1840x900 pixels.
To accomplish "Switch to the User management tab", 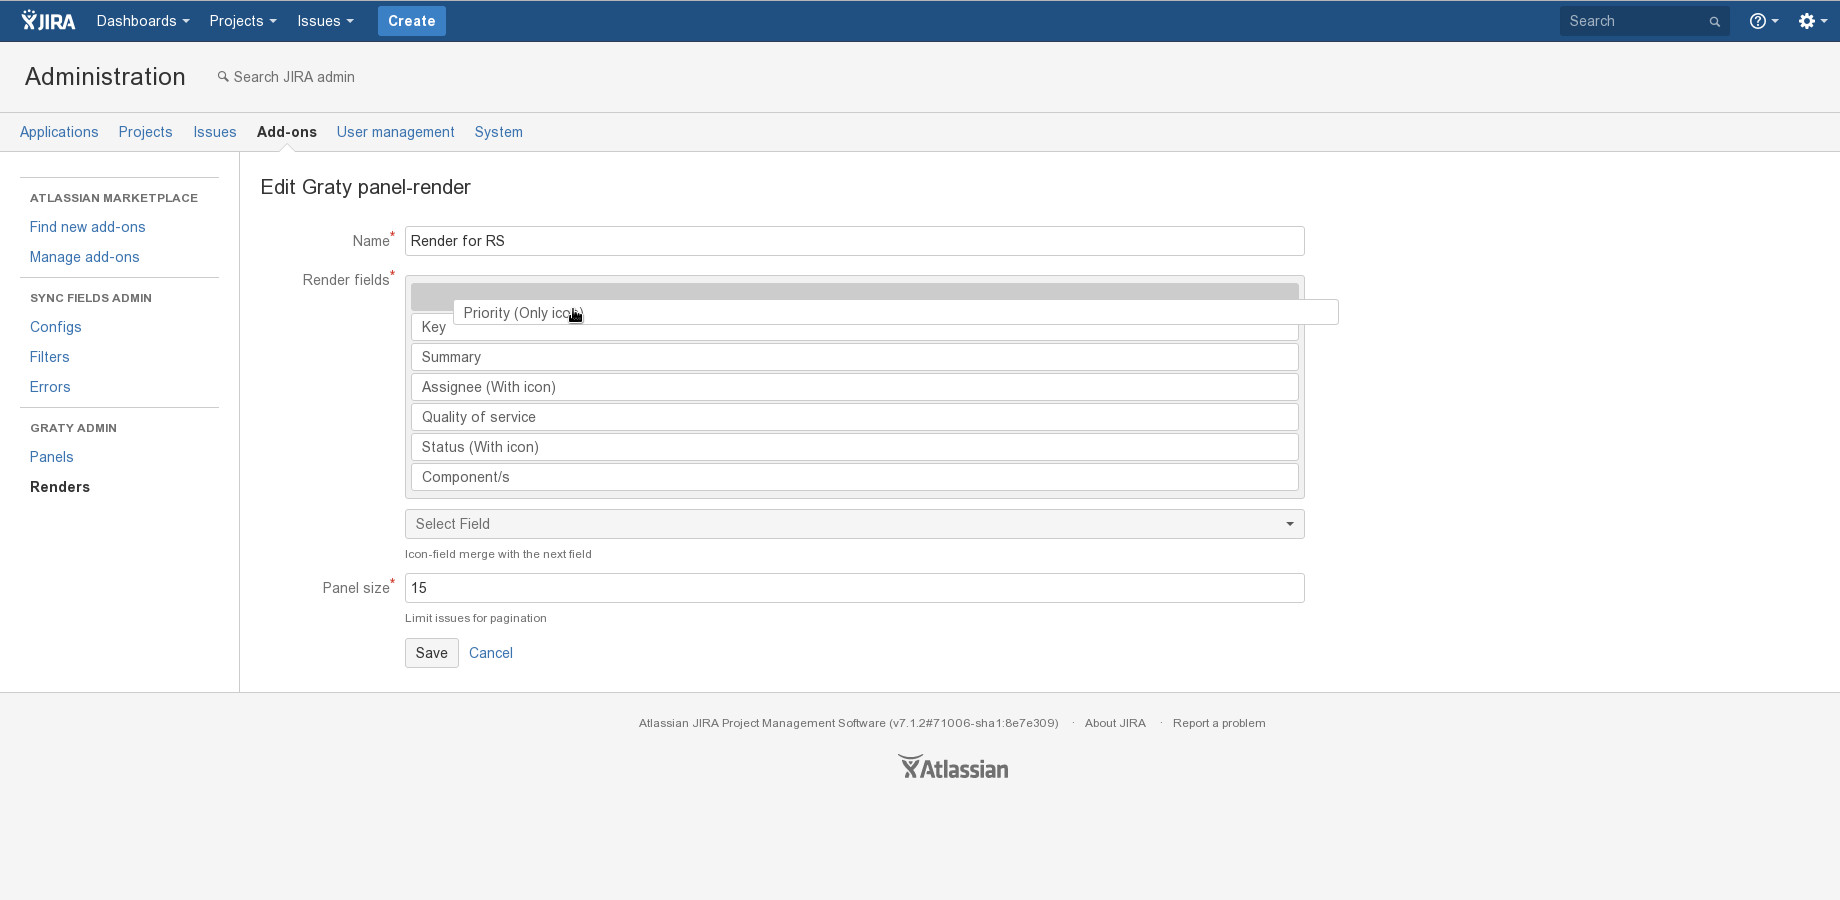I will 395,132.
